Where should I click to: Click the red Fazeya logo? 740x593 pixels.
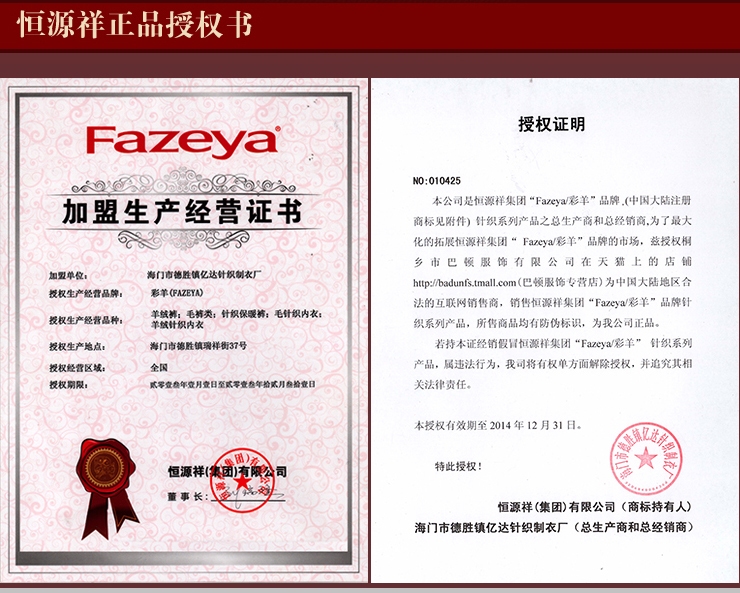tap(183, 142)
